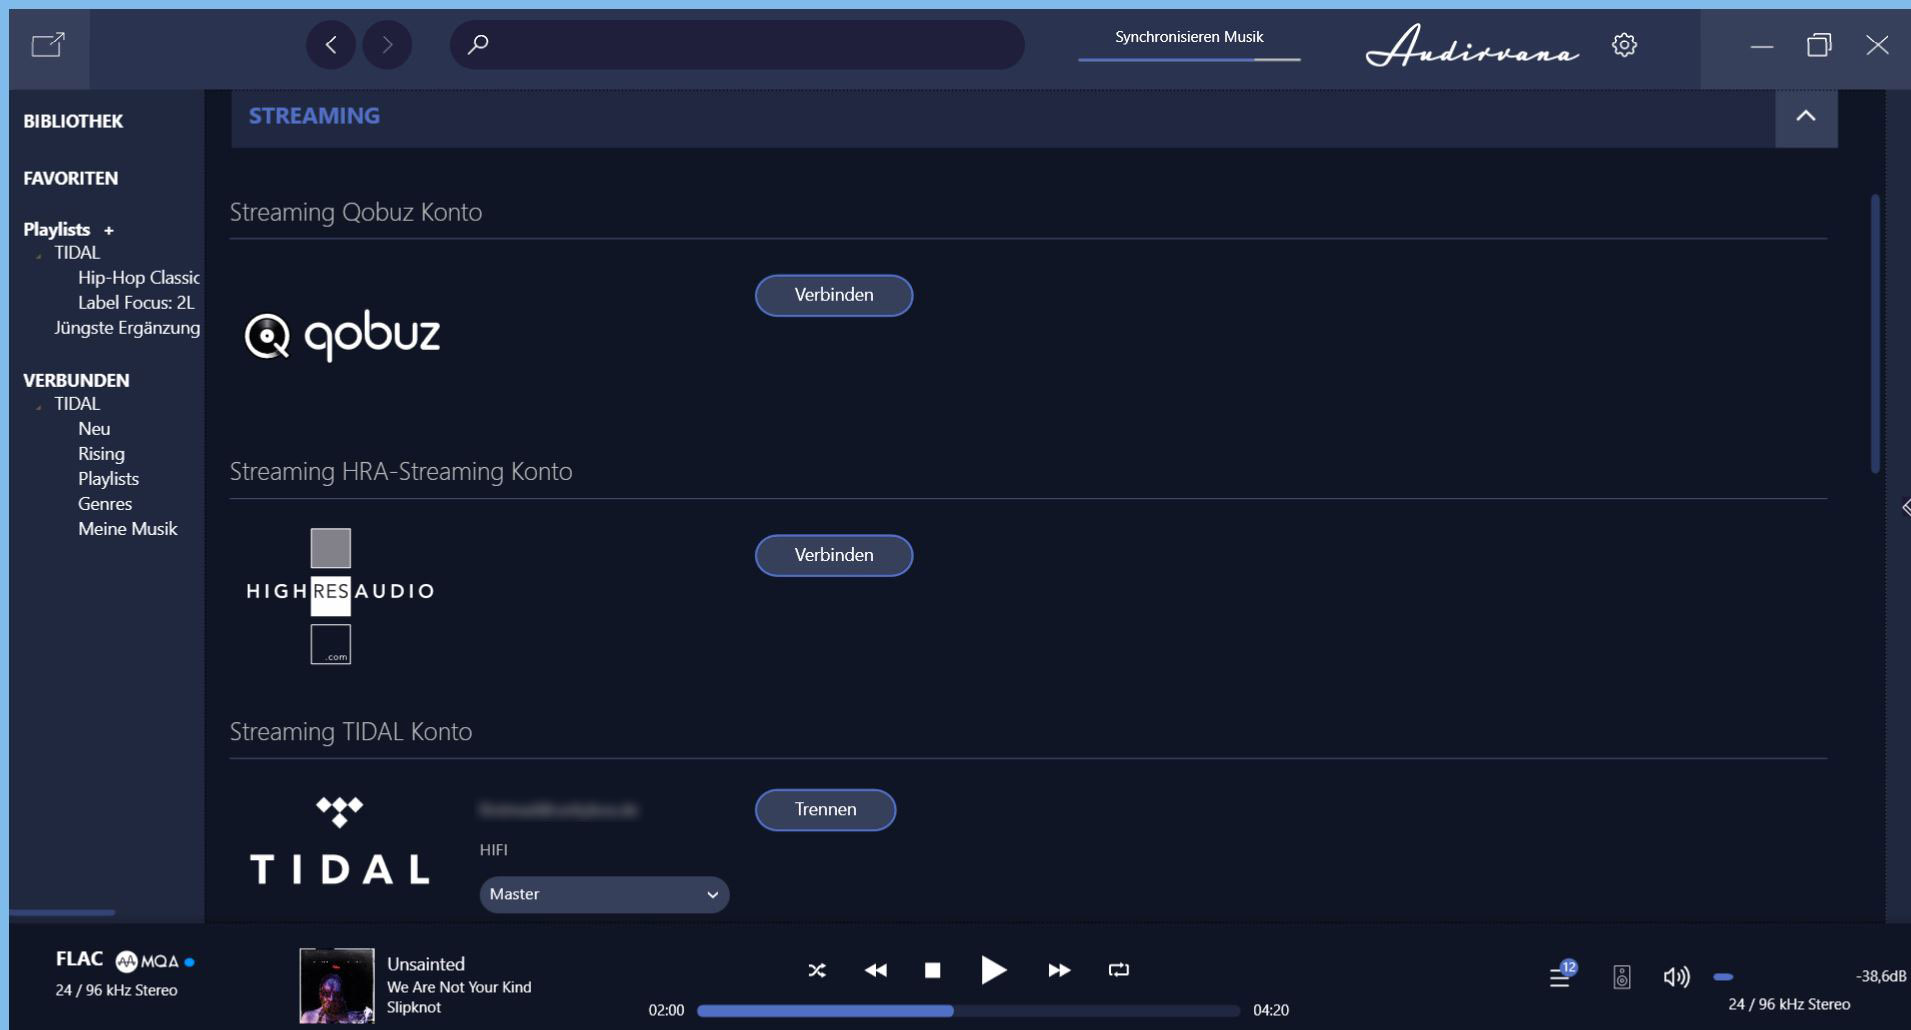This screenshot has height=1030, width=1911.
Task: Toggle repeat mode
Action: coord(1119,970)
